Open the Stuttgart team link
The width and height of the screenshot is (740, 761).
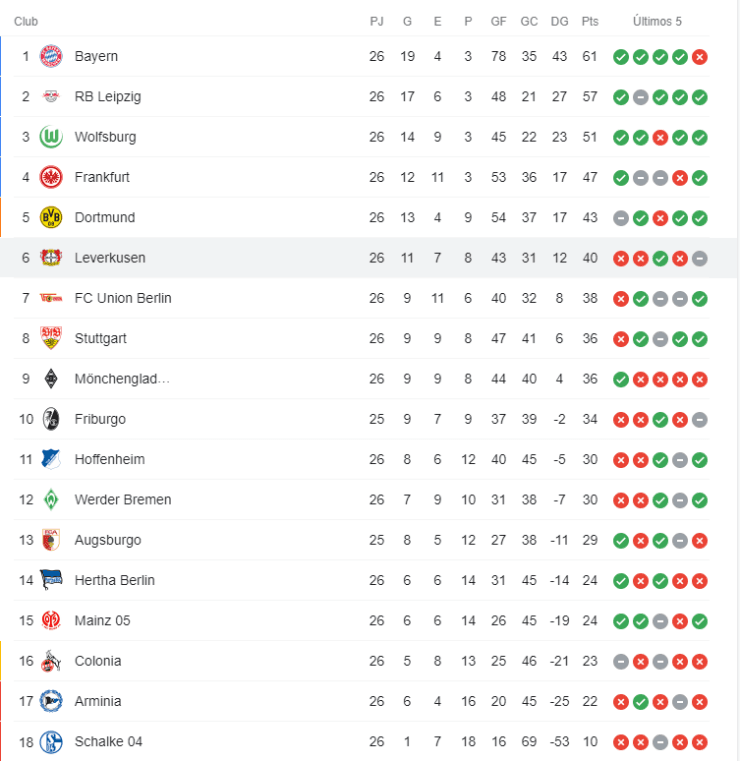point(100,338)
